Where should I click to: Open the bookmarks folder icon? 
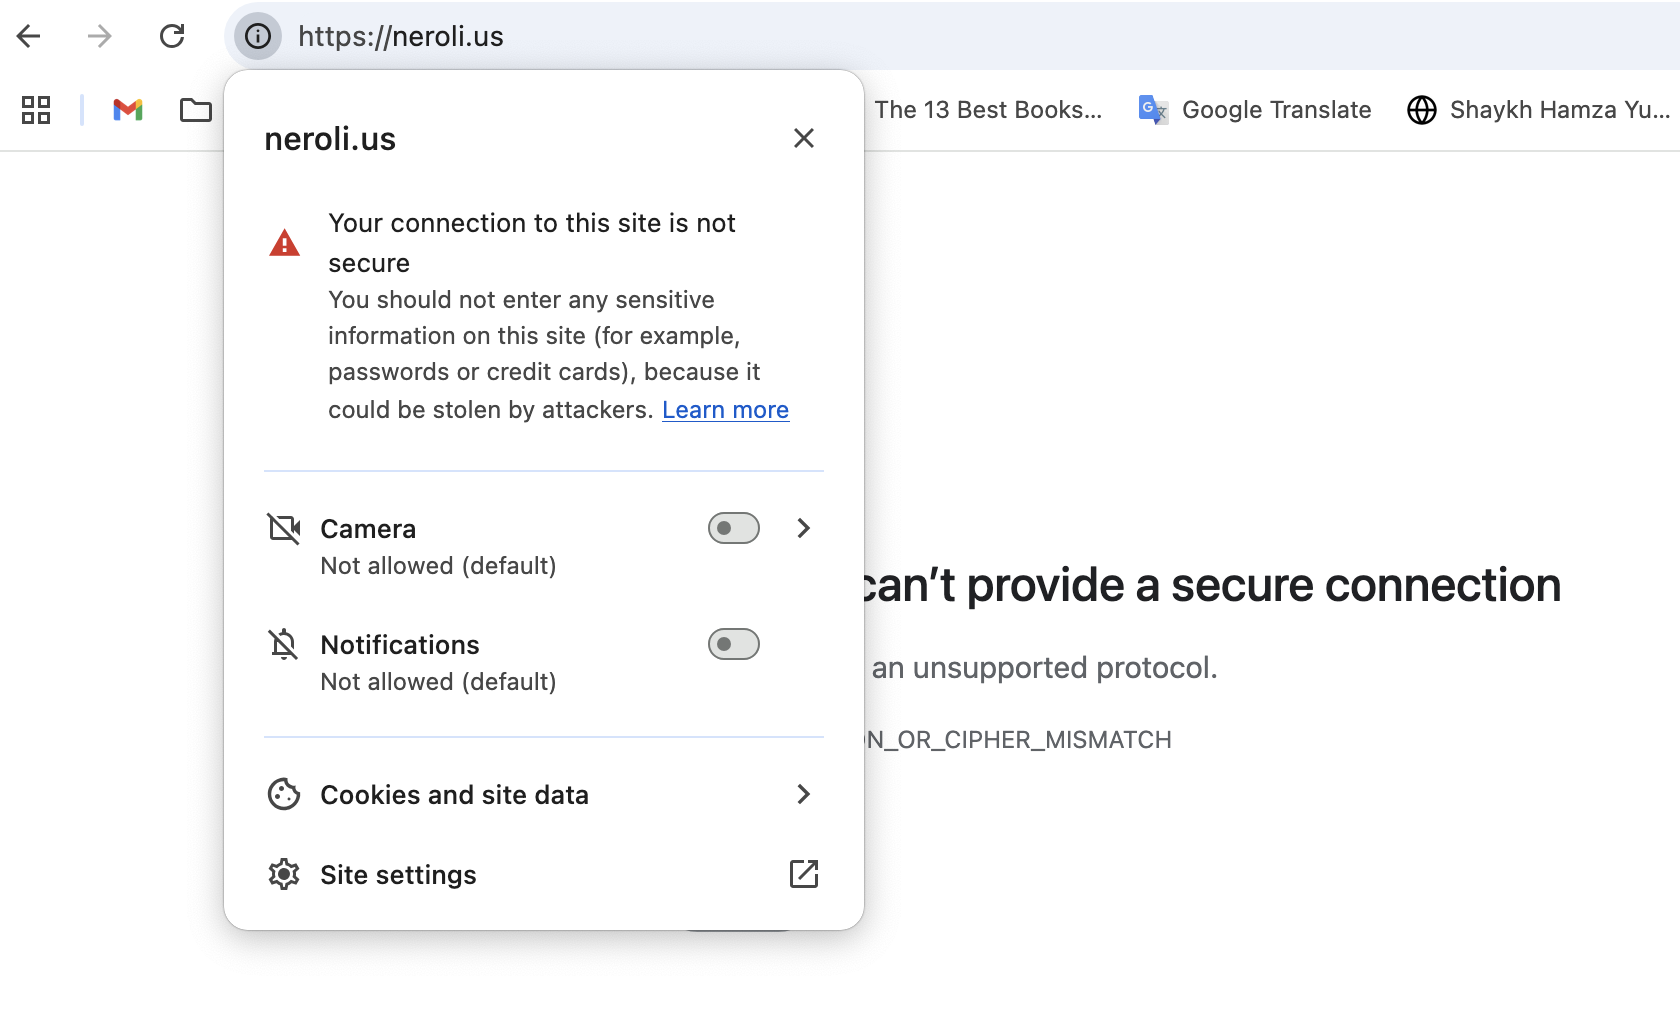(195, 110)
